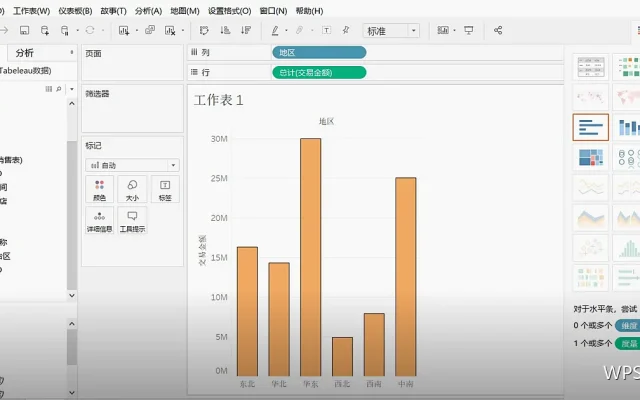Click the 工作表 1 sheet title
The width and height of the screenshot is (640, 400).
click(218, 100)
